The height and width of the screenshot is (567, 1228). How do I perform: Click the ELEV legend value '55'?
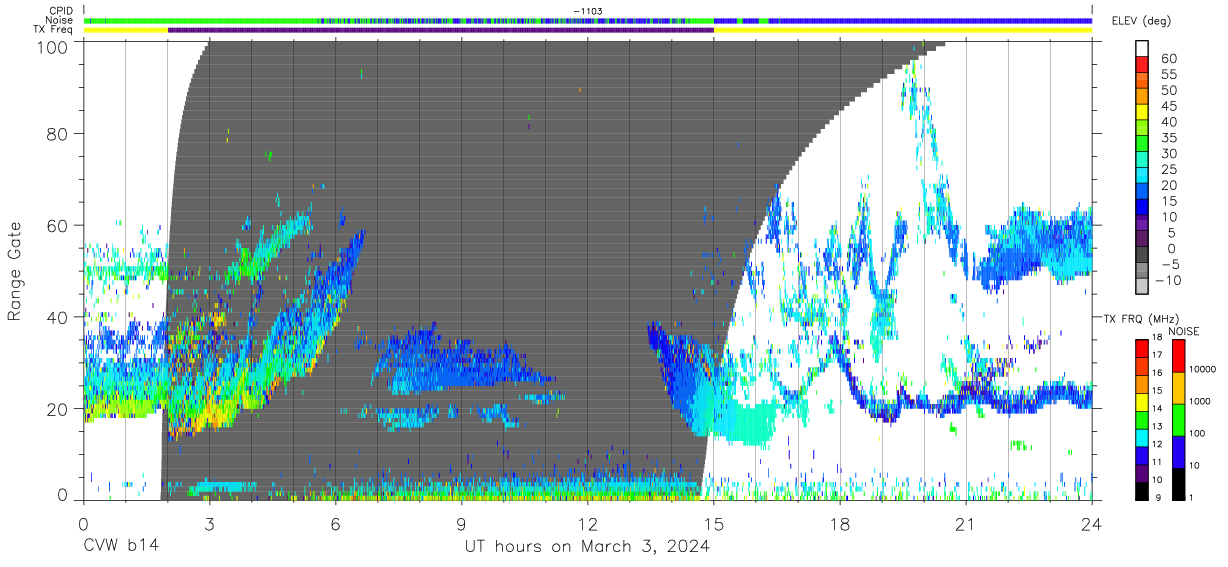click(1170, 74)
